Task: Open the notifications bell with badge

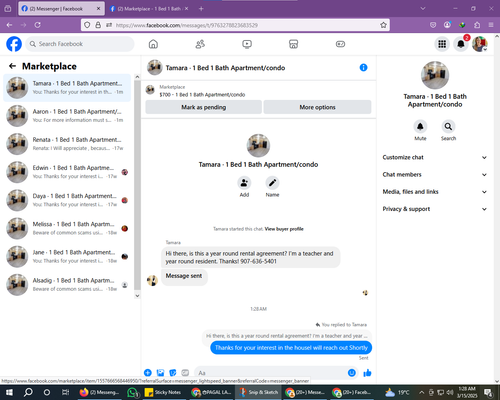Action: pyautogui.click(x=461, y=44)
